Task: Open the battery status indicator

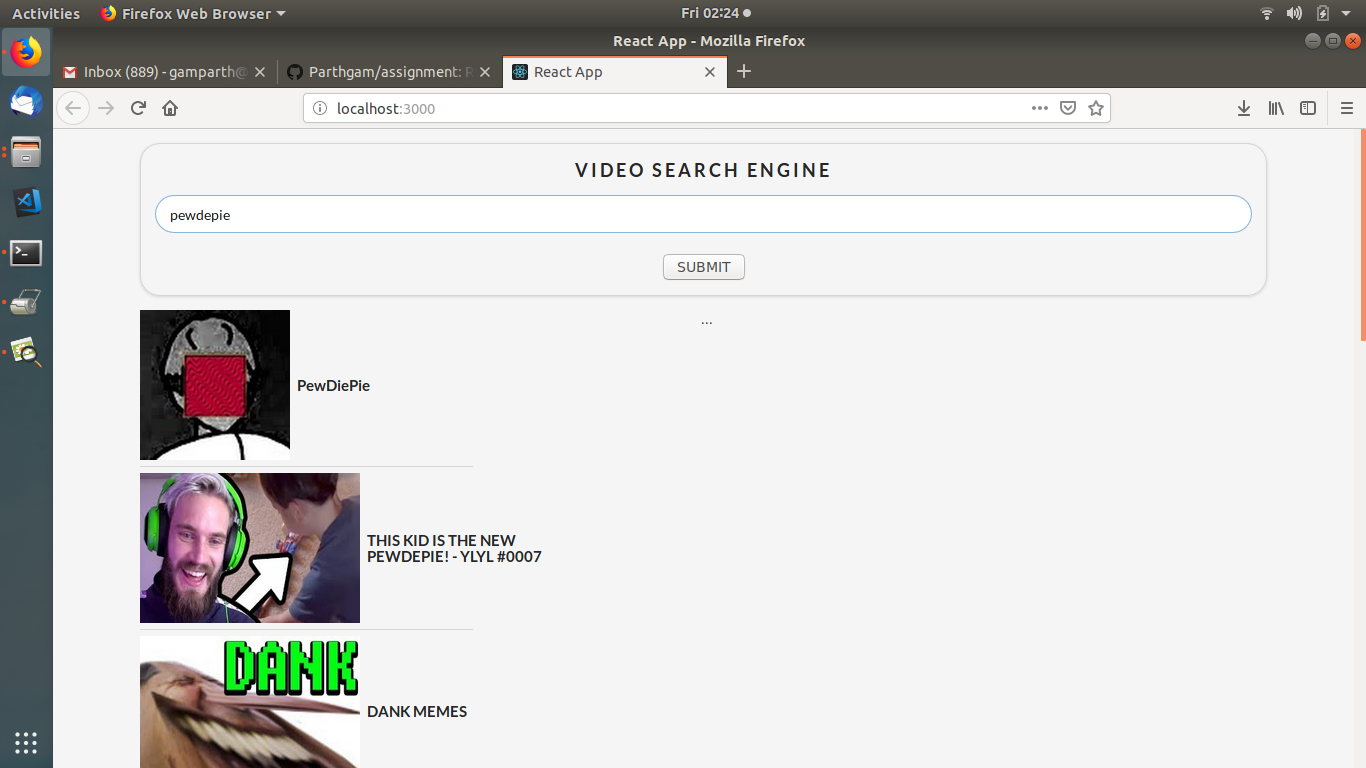Action: coord(1323,13)
